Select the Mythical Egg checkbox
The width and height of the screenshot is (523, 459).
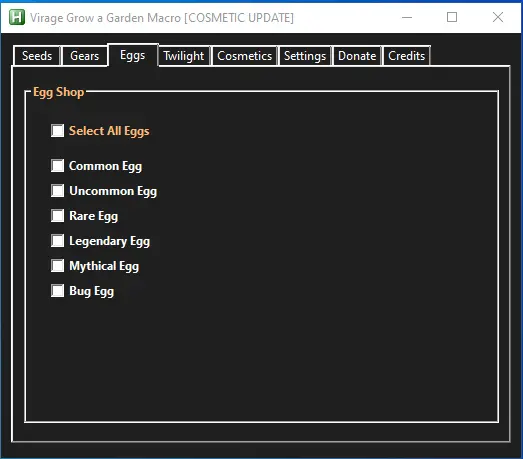(x=58, y=266)
